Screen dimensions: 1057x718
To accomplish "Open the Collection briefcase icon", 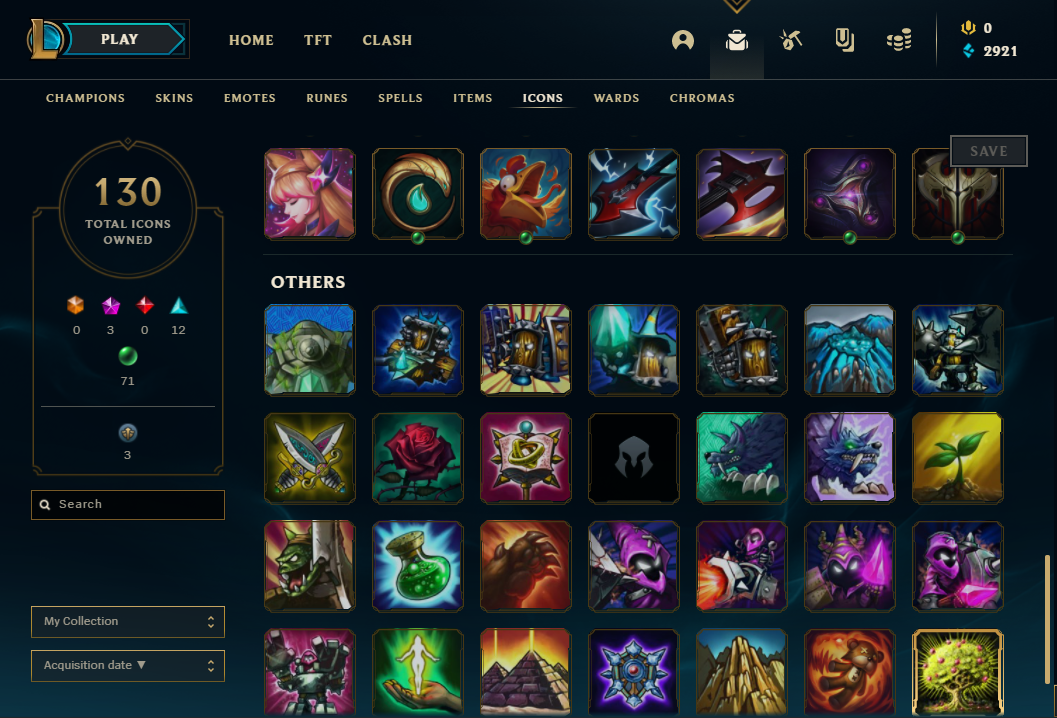I will pyautogui.click(x=737, y=40).
